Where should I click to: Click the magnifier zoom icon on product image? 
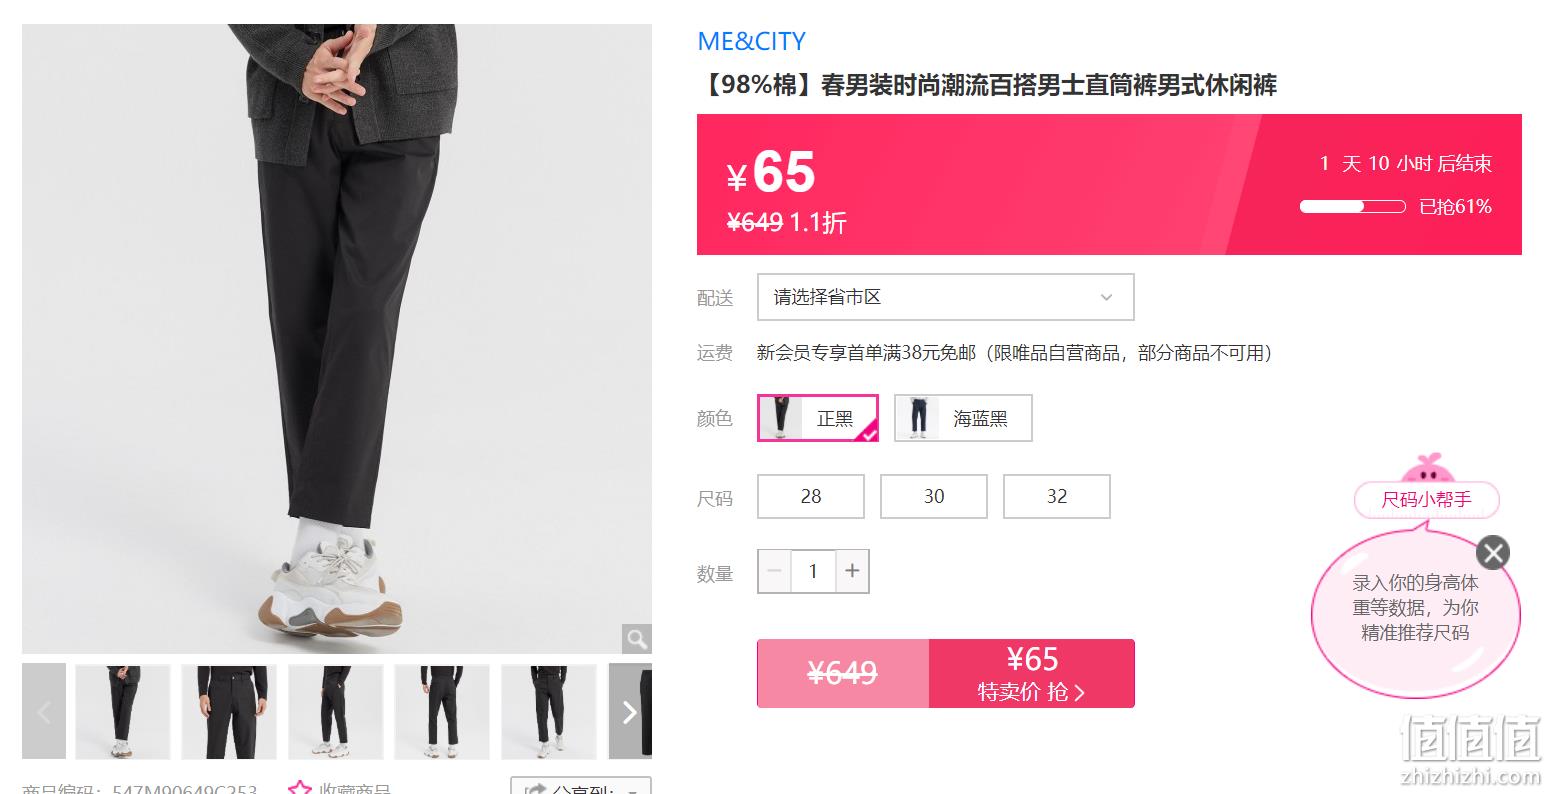pyautogui.click(x=636, y=638)
